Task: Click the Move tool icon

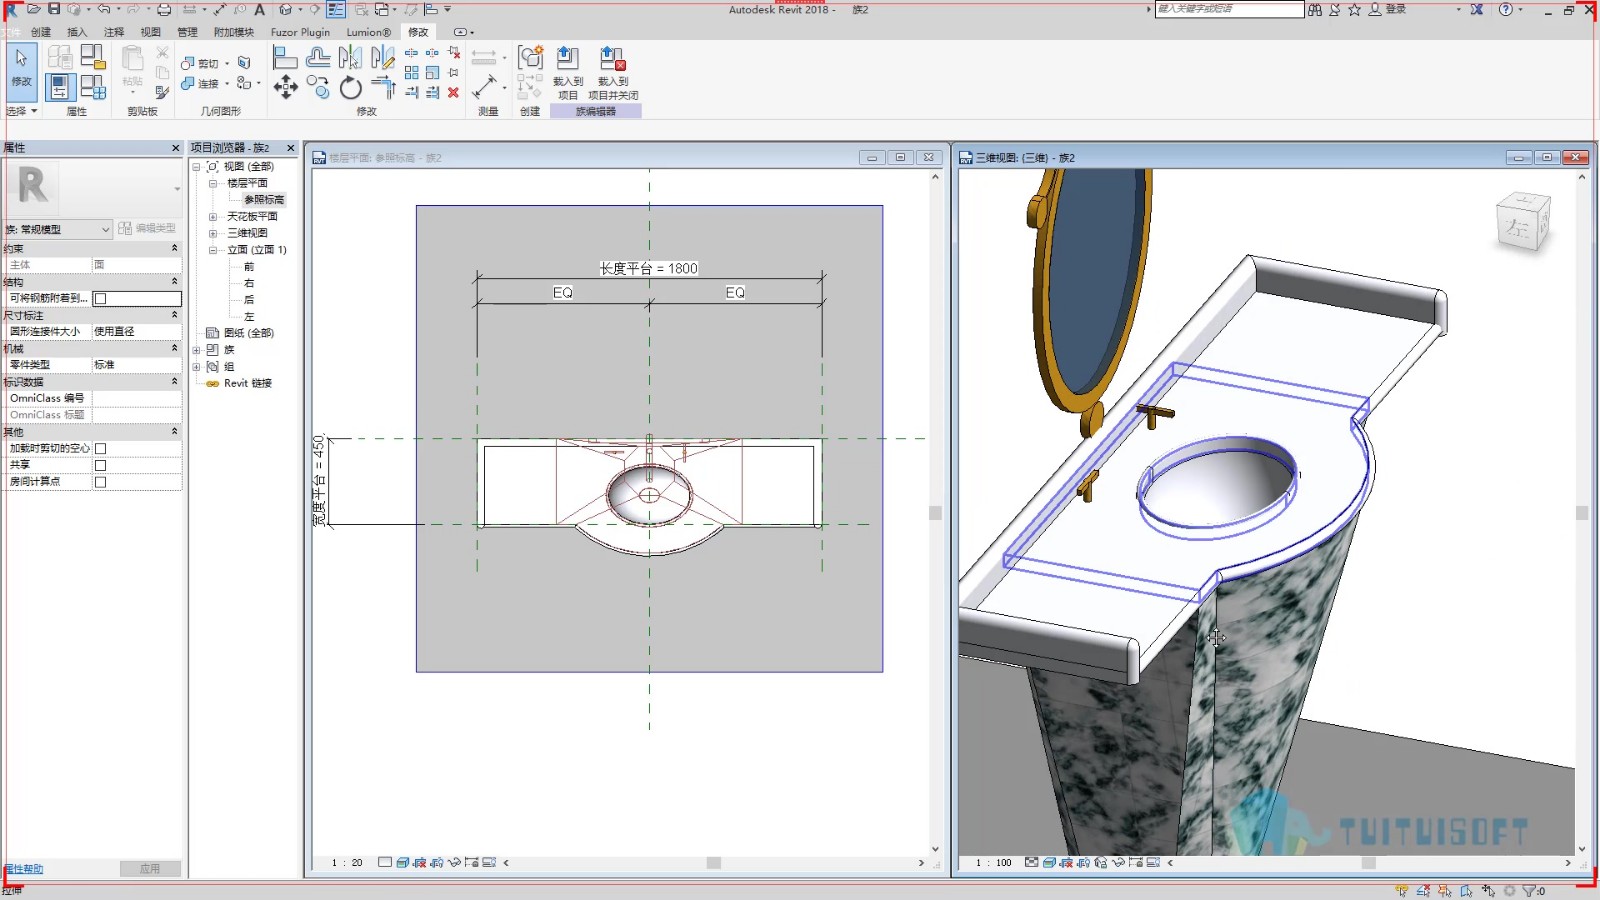Action: point(285,88)
